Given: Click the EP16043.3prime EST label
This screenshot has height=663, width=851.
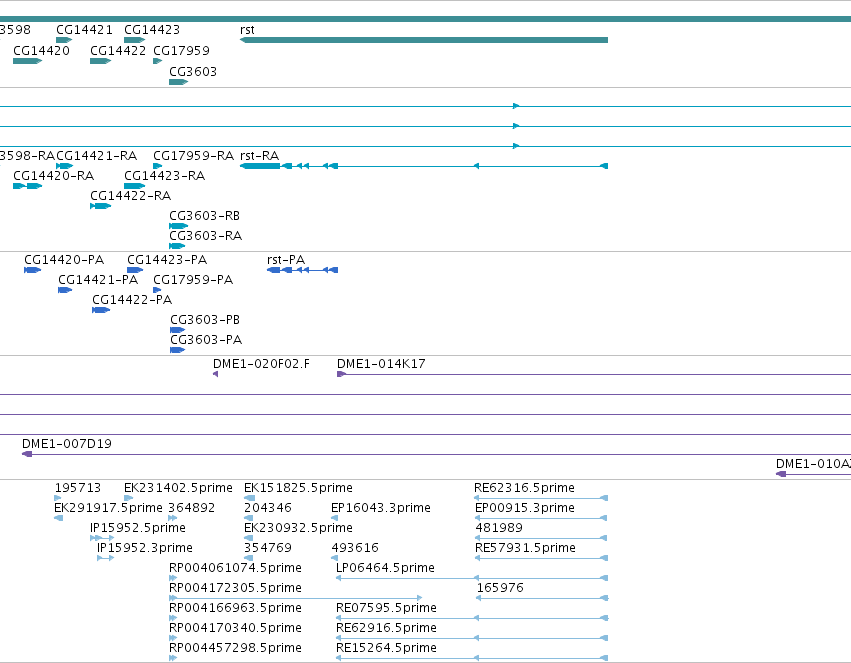Looking at the screenshot, I should pos(380,508).
